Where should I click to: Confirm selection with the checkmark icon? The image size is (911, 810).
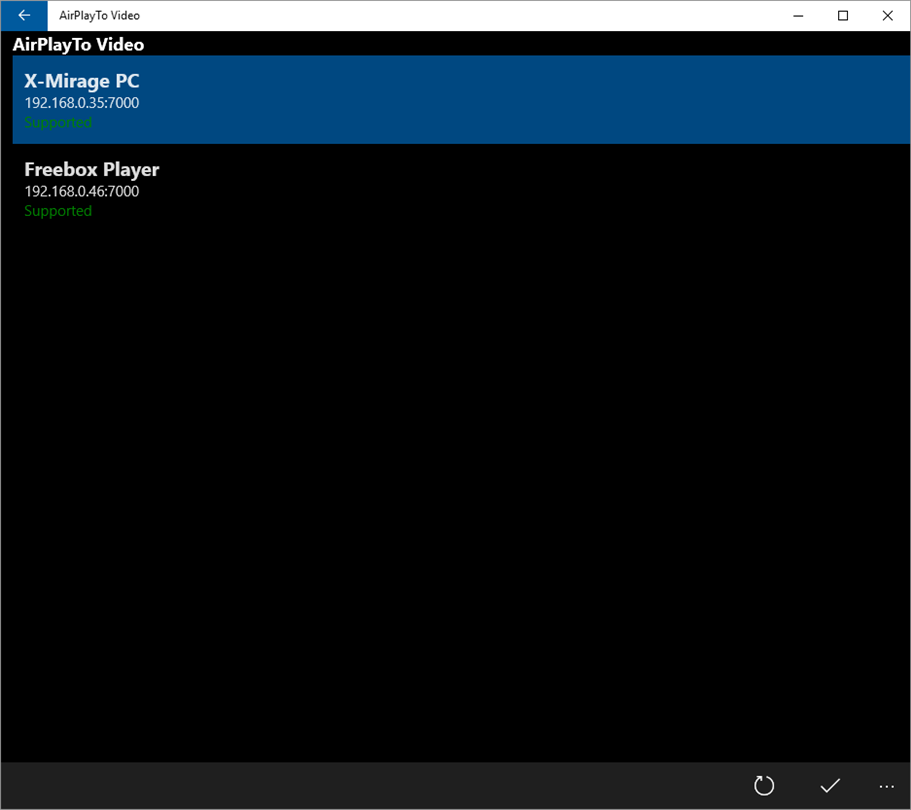coord(830,786)
